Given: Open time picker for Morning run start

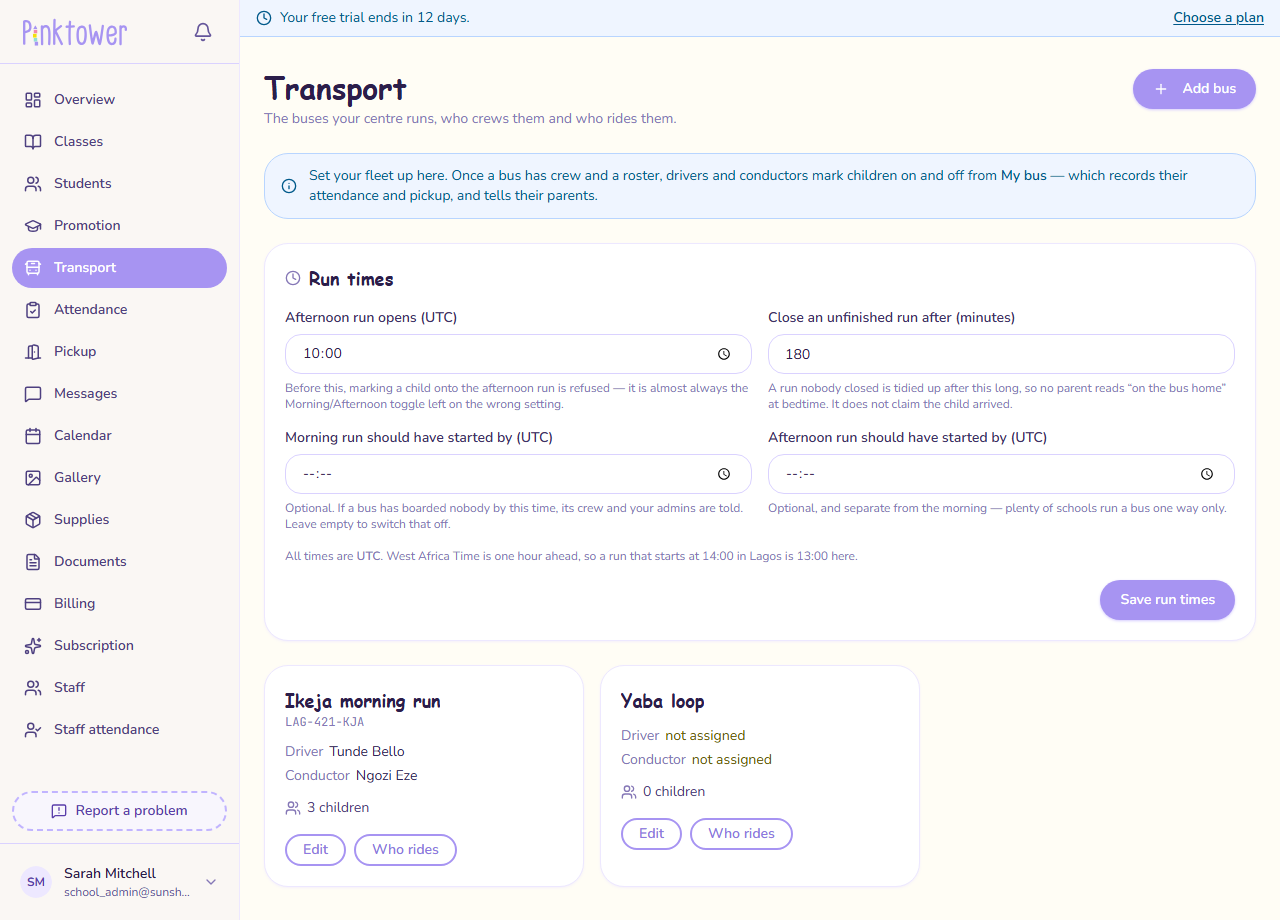Looking at the screenshot, I should click(724, 474).
